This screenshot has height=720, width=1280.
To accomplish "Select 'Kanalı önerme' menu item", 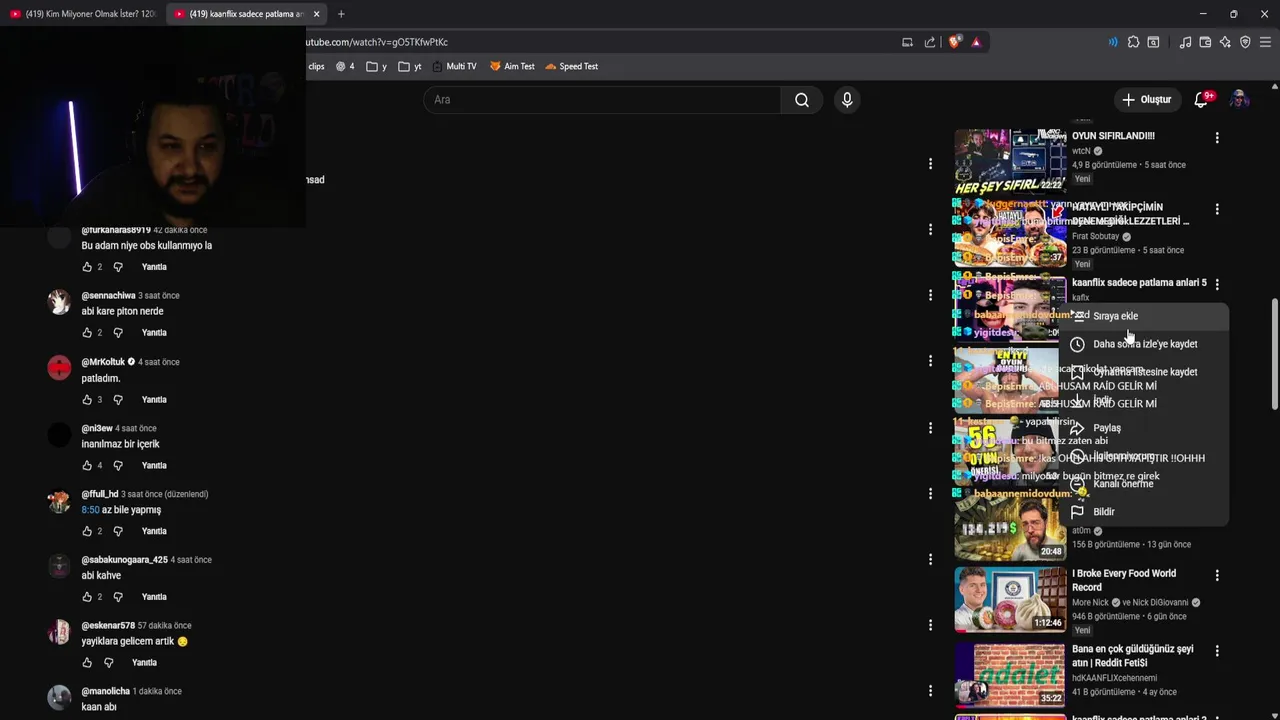I will [x=1146, y=484].
